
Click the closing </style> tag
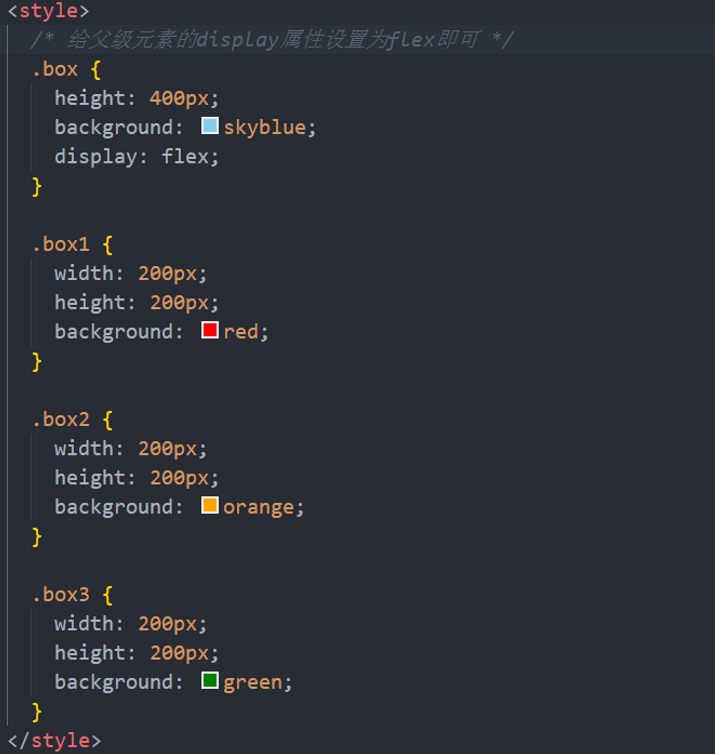click(54, 740)
